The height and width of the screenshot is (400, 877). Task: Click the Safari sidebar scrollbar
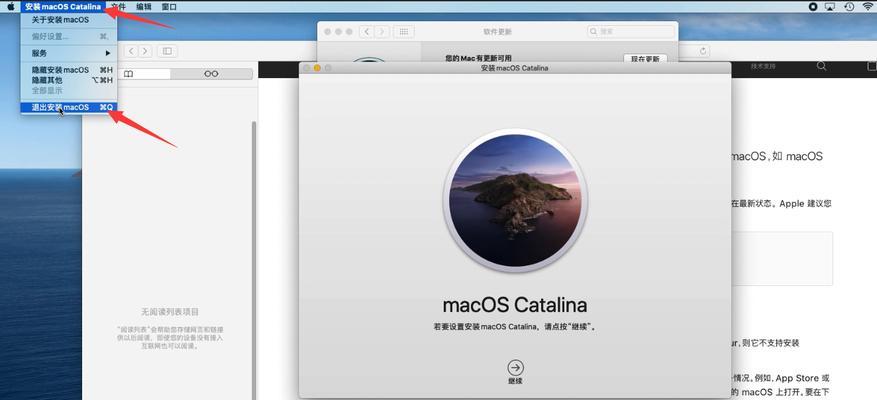pos(254,260)
